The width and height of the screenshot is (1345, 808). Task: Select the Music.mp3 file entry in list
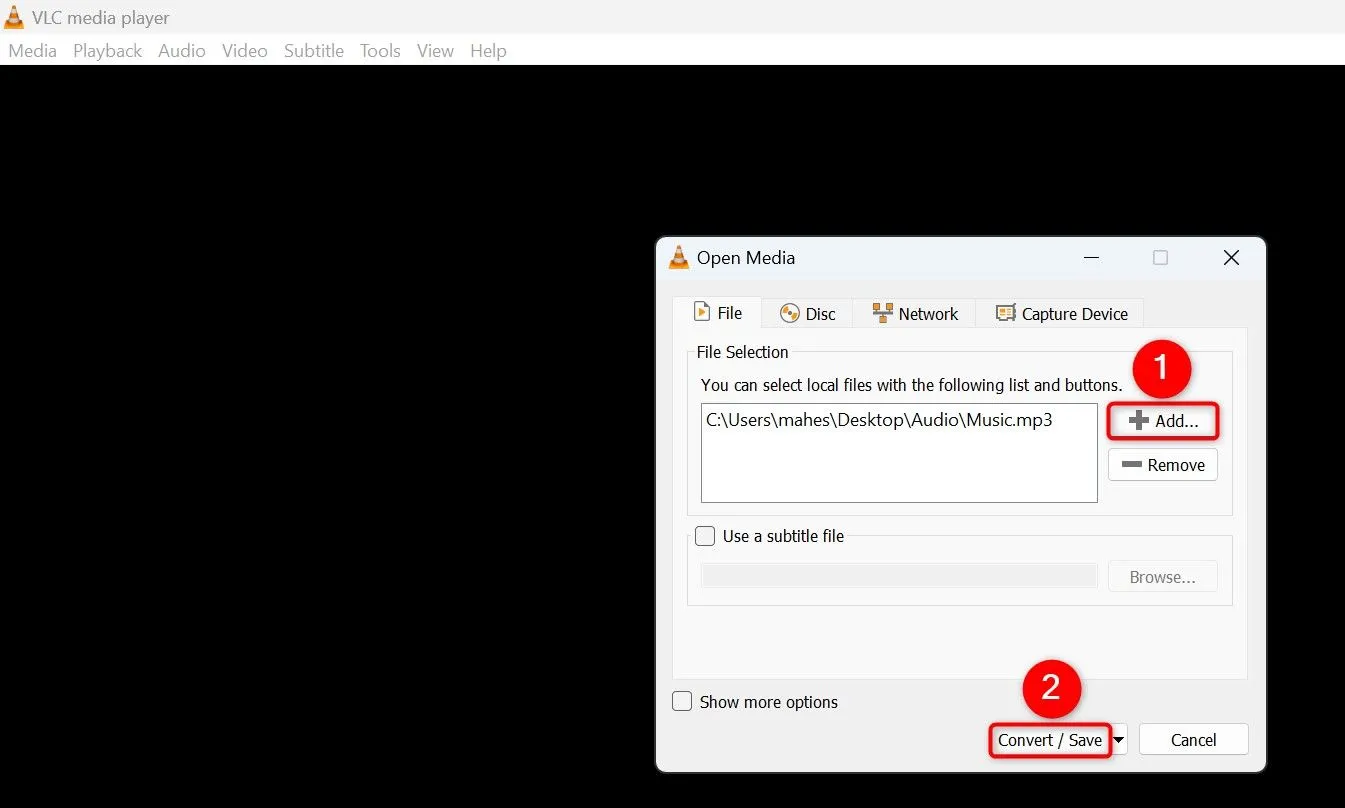879,421
